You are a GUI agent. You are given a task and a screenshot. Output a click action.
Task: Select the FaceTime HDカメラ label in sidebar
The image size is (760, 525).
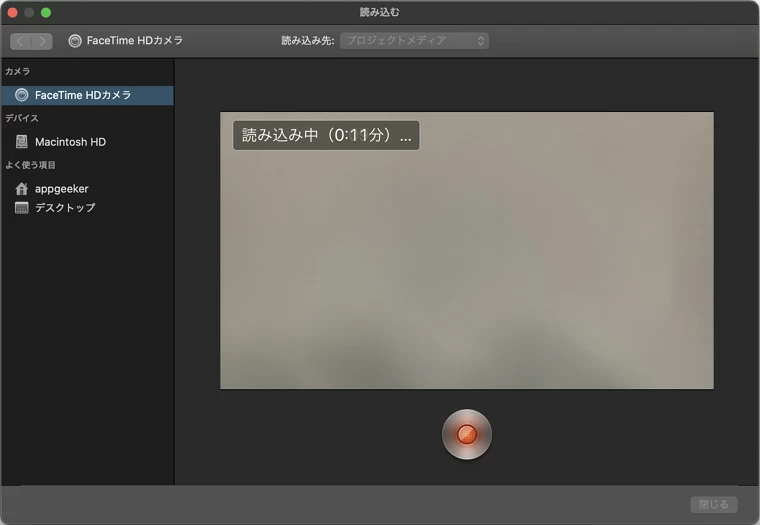83,96
